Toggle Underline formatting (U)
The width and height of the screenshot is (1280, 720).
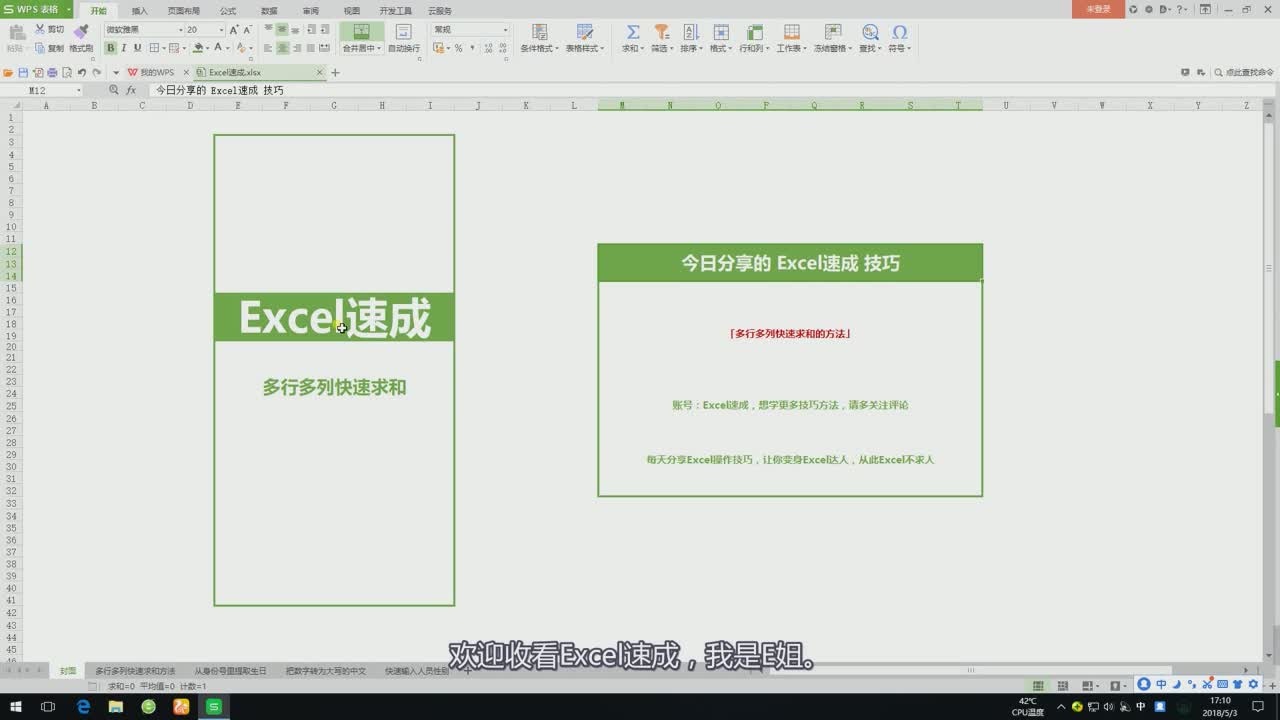coord(137,48)
